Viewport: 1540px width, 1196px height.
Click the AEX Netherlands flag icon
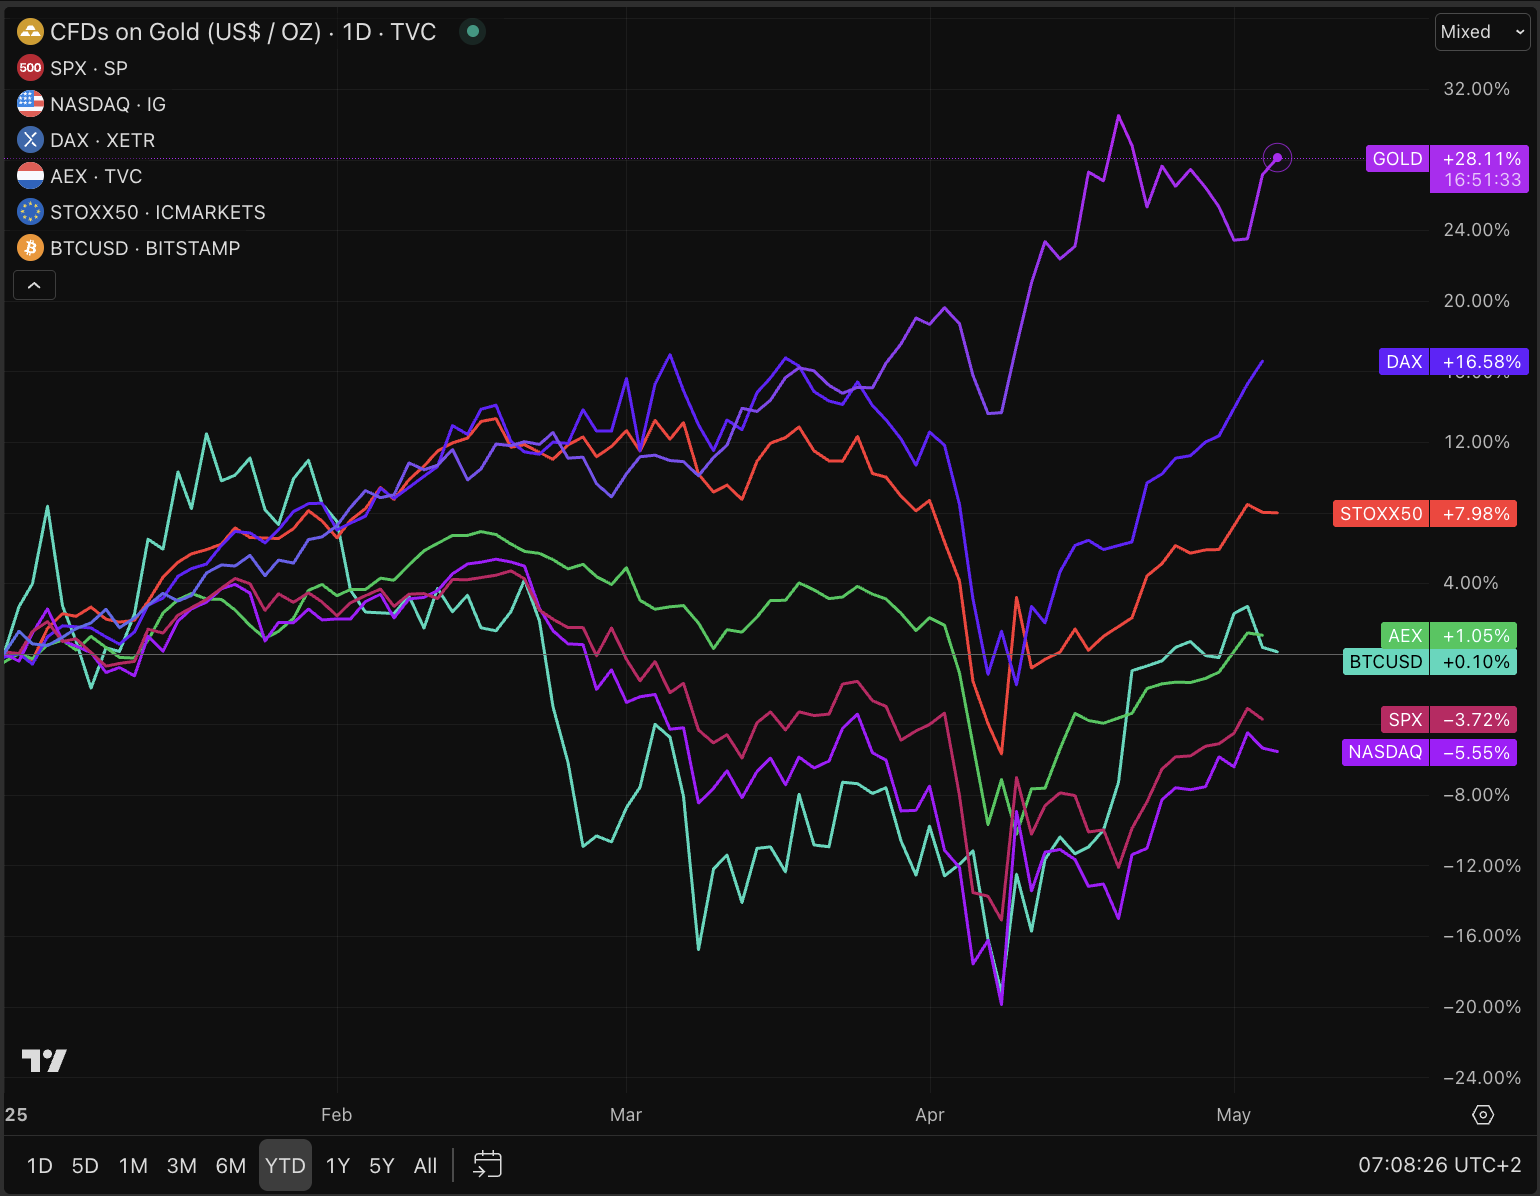coord(31,176)
